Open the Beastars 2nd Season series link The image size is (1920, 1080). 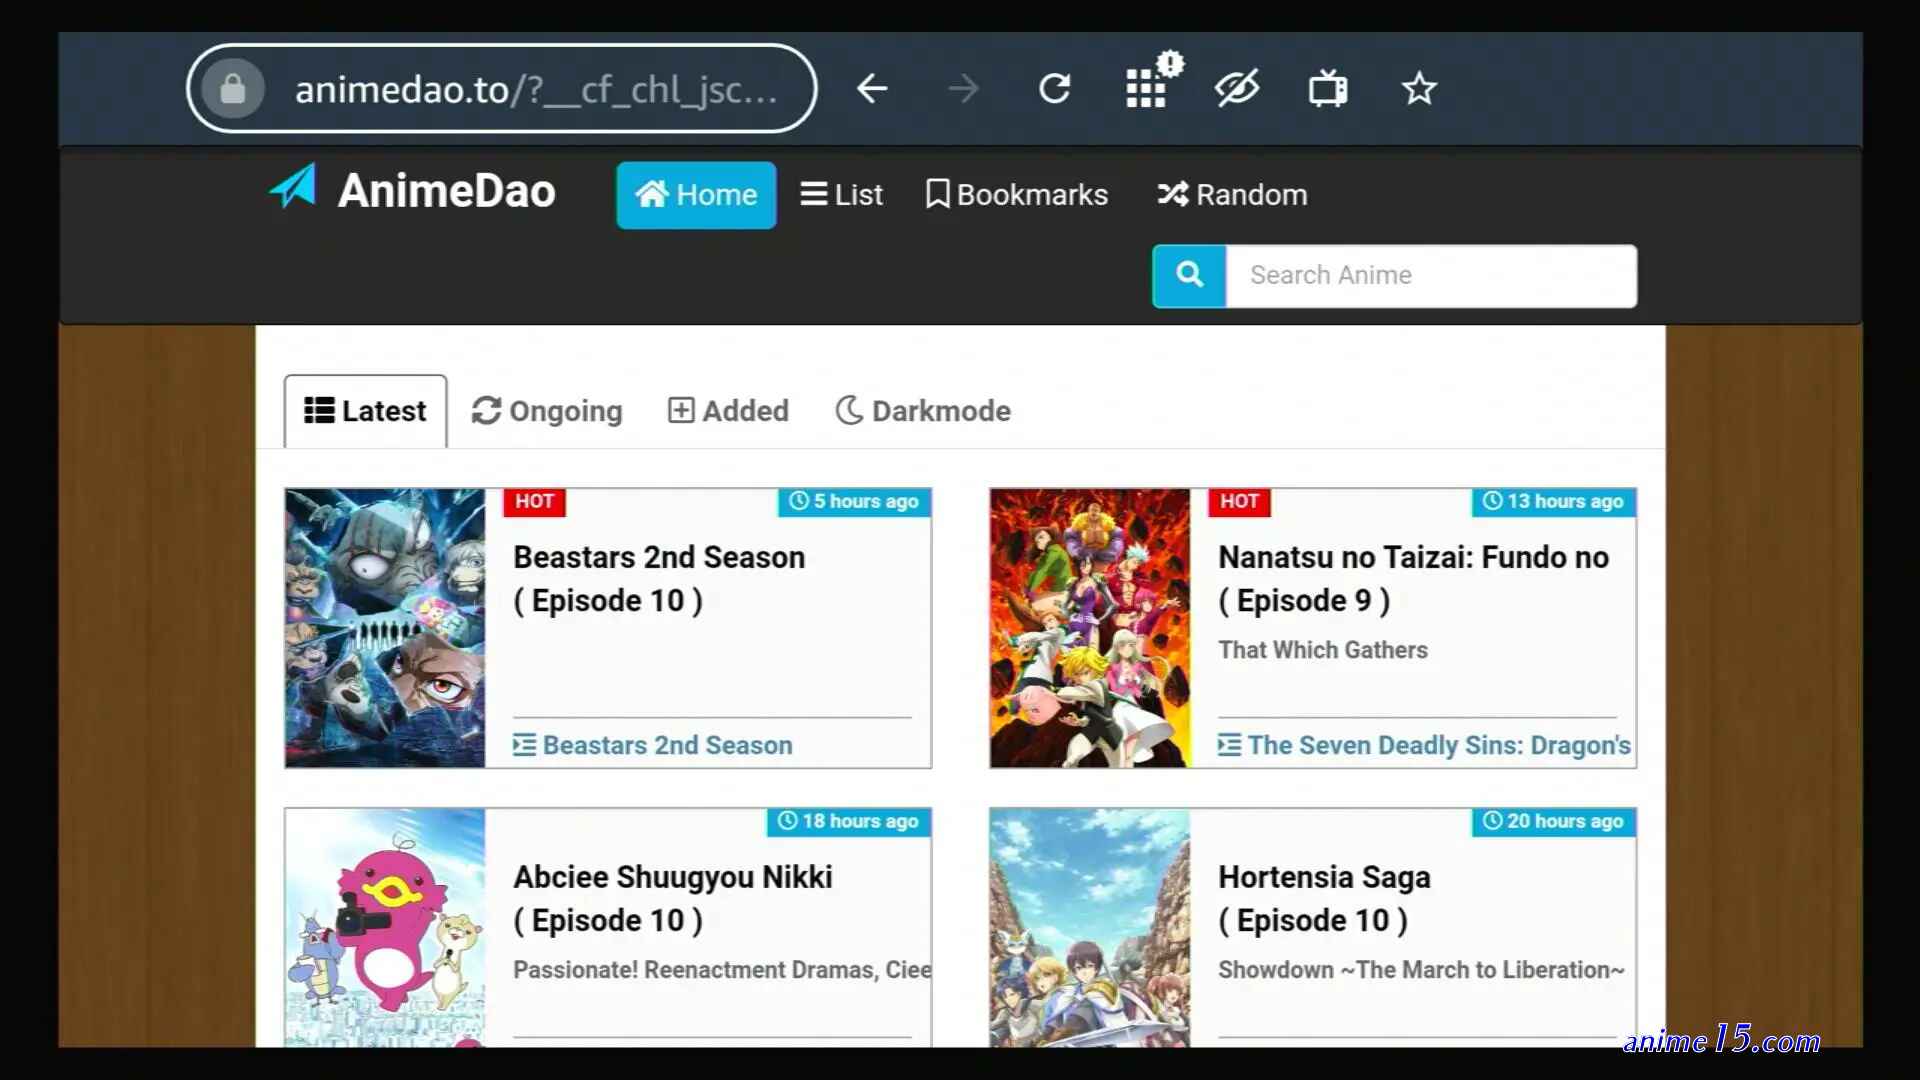667,746
